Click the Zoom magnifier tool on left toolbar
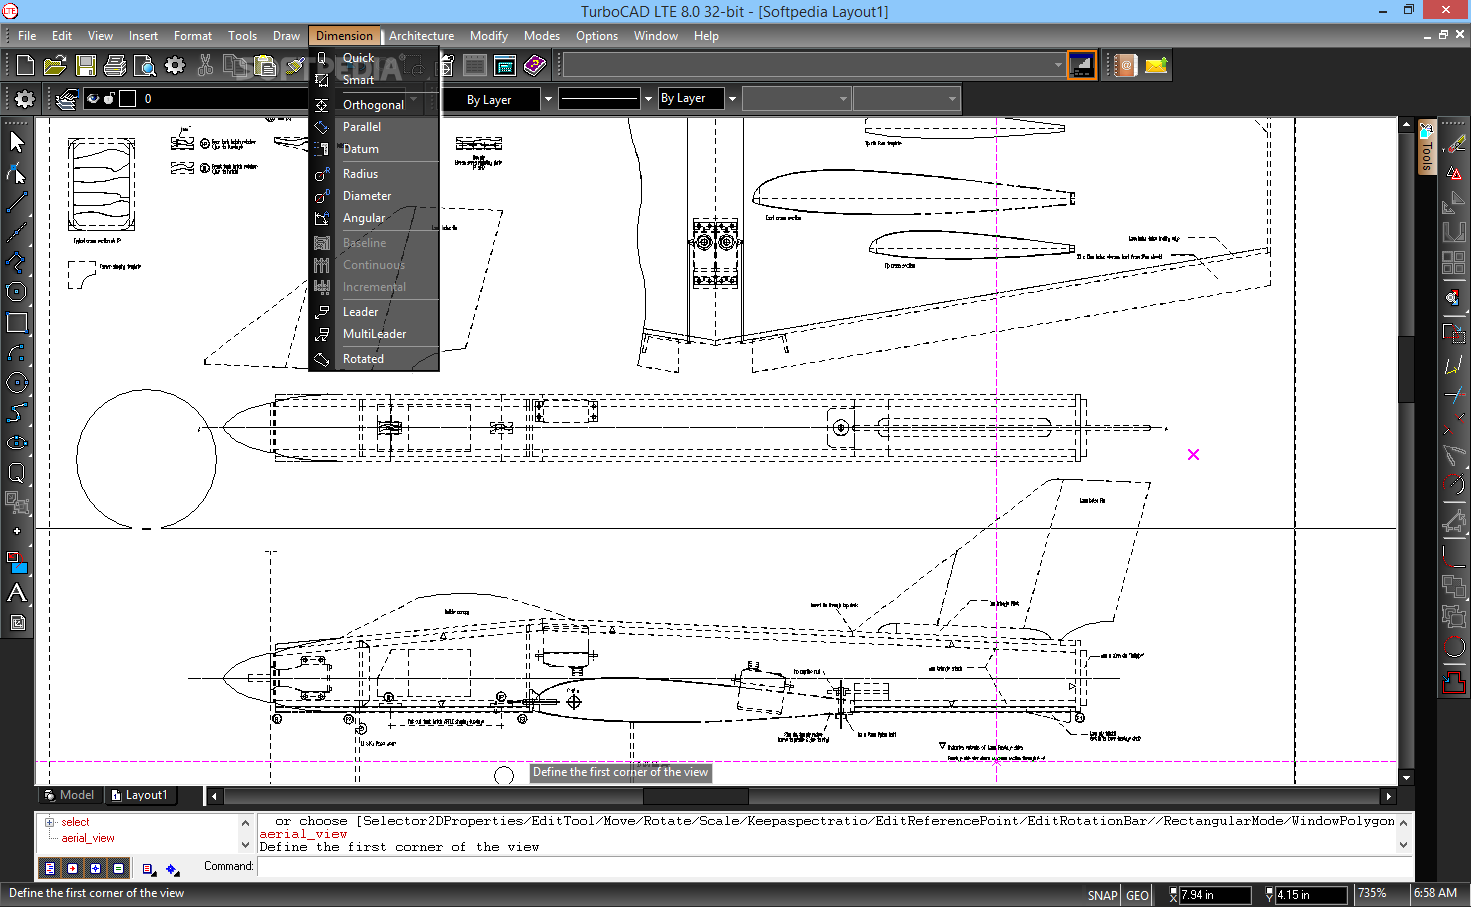Image resolution: width=1471 pixels, height=907 pixels. click(17, 472)
